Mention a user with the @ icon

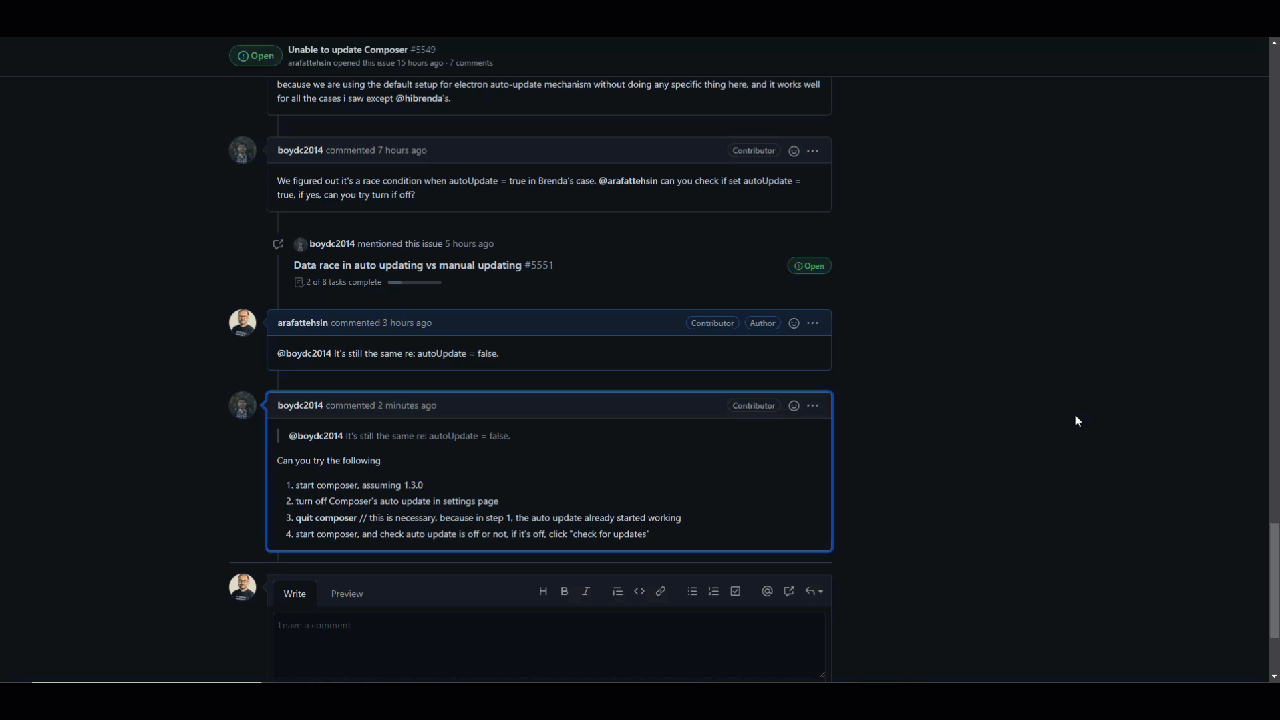(767, 592)
